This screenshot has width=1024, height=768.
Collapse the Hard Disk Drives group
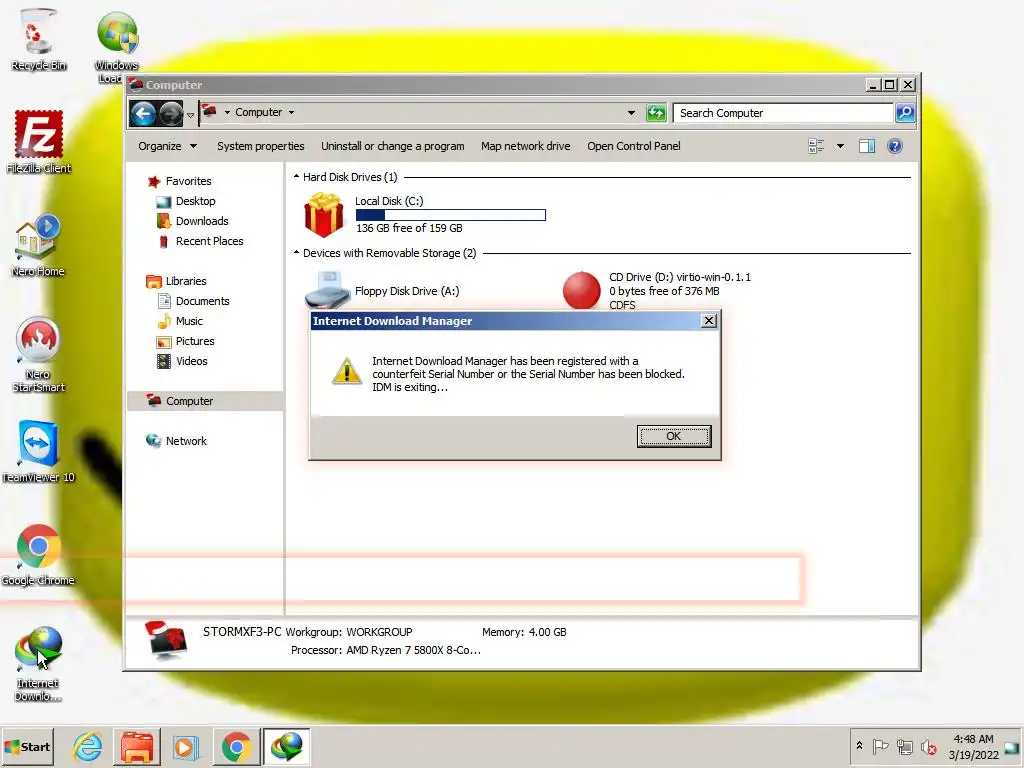point(296,176)
